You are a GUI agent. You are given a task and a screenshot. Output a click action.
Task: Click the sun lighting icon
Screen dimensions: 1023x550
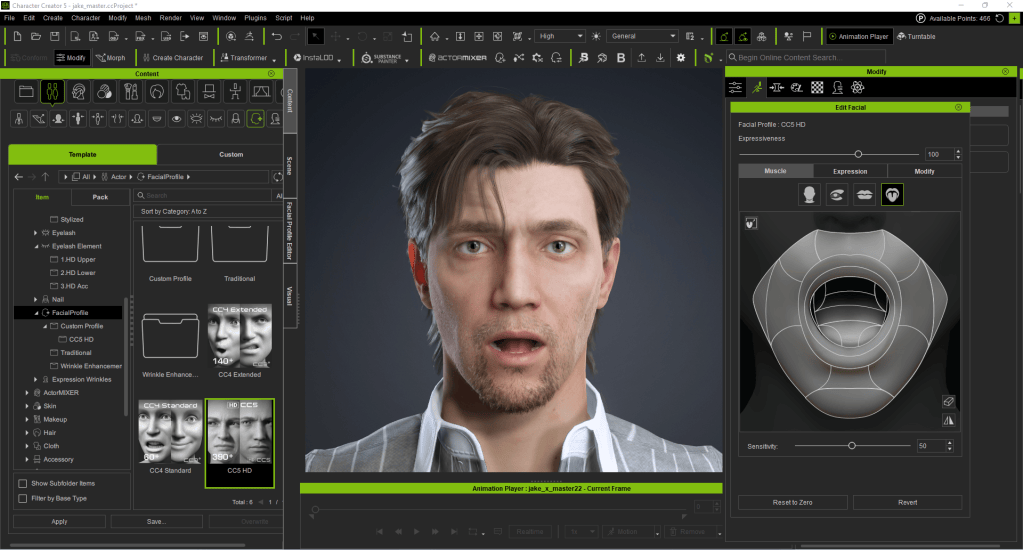pos(596,37)
